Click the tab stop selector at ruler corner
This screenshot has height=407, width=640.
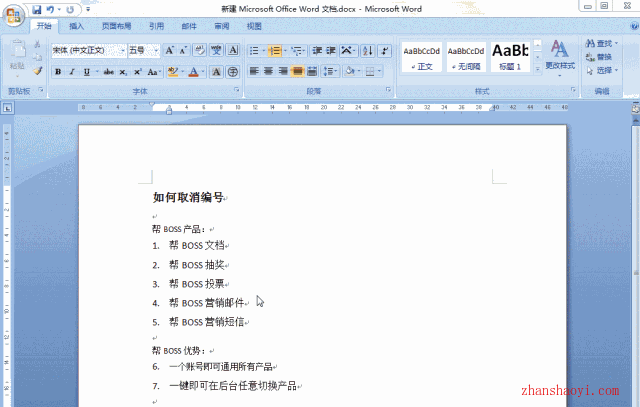point(8,108)
